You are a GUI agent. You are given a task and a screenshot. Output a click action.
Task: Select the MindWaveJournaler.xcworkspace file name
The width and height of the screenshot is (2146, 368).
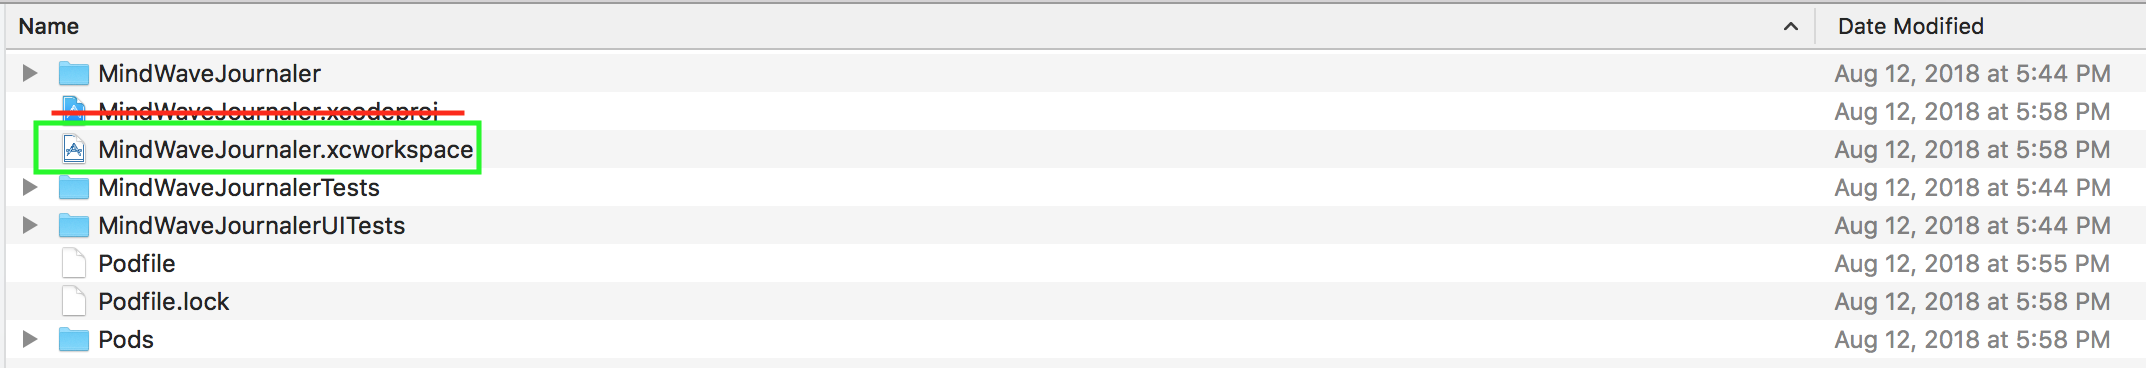[x=285, y=150]
